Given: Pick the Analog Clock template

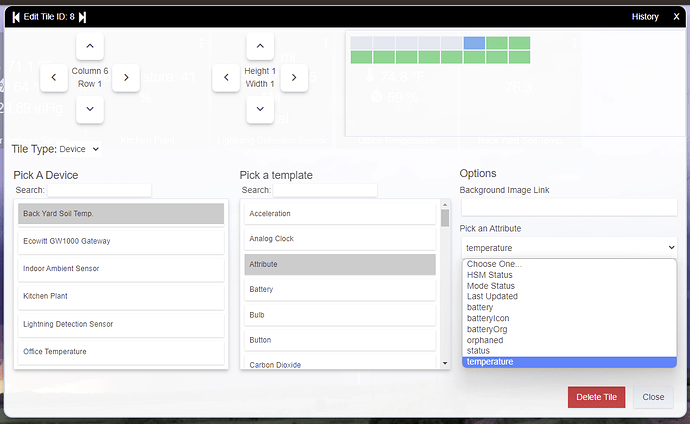Looking at the screenshot, I should pos(340,239).
